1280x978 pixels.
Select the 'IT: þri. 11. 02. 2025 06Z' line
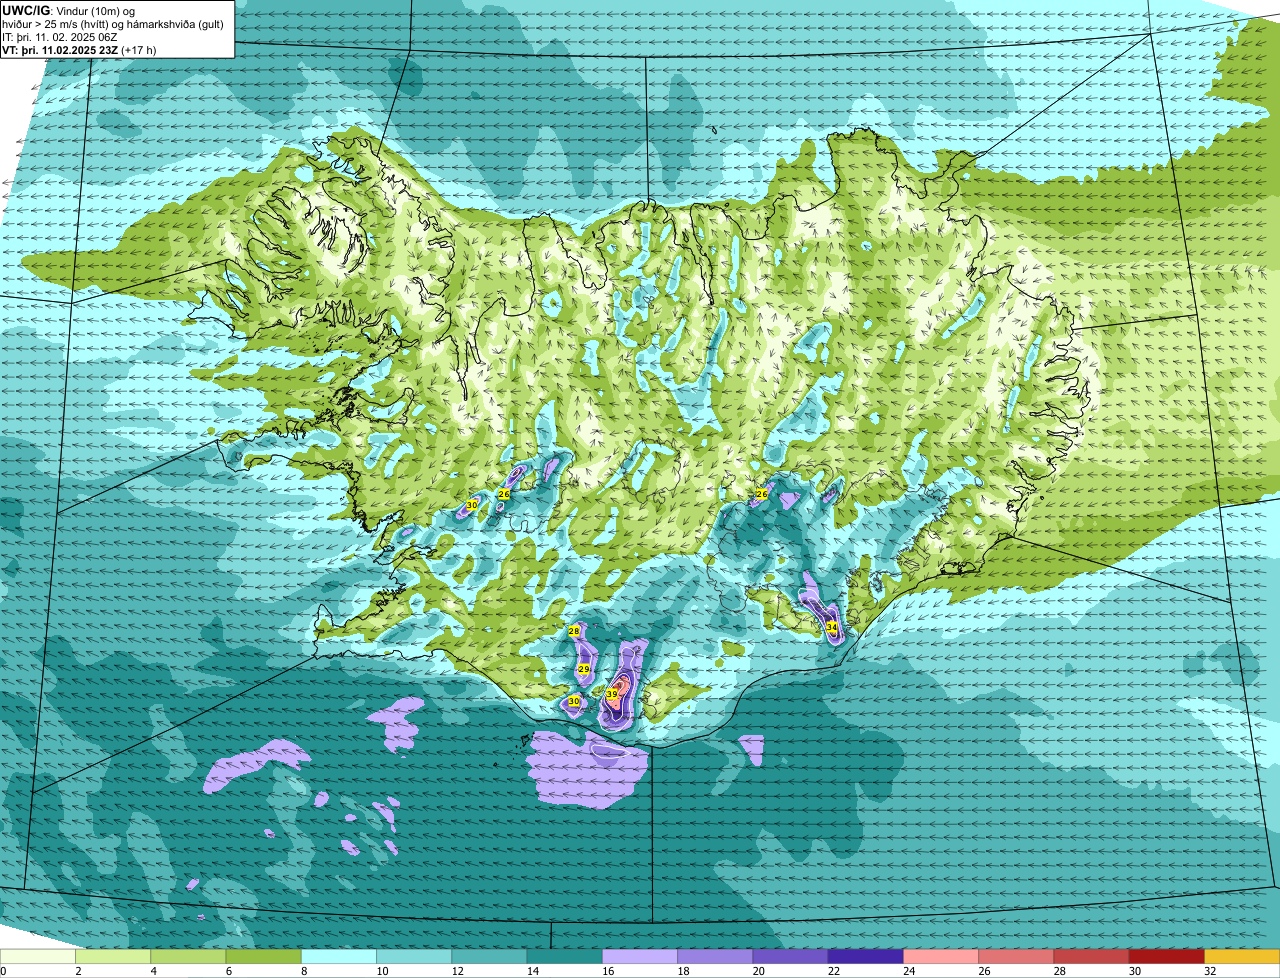[x=60, y=37]
